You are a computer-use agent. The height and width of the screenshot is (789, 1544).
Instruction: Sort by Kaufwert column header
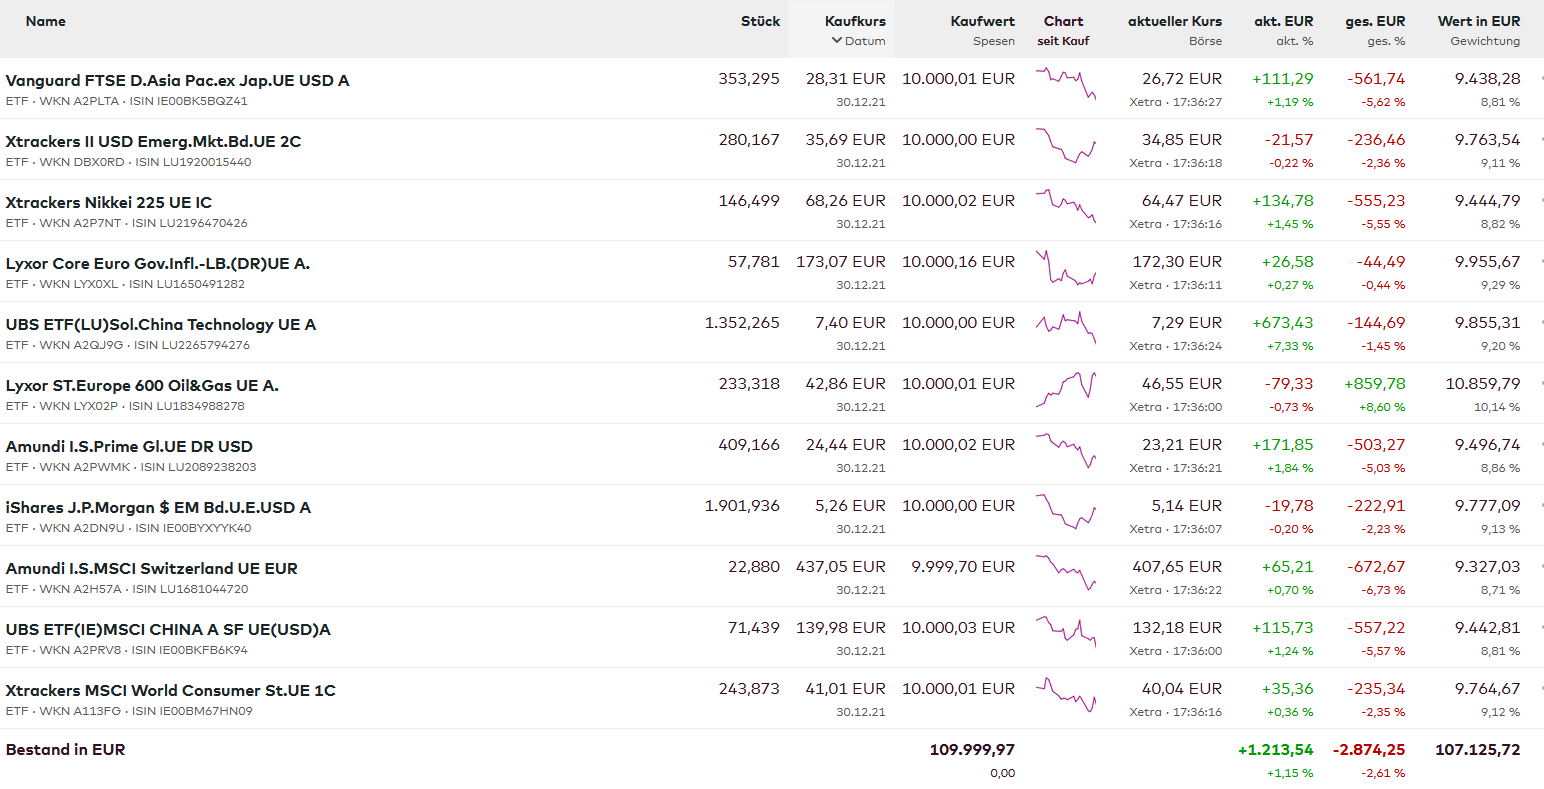[982, 21]
